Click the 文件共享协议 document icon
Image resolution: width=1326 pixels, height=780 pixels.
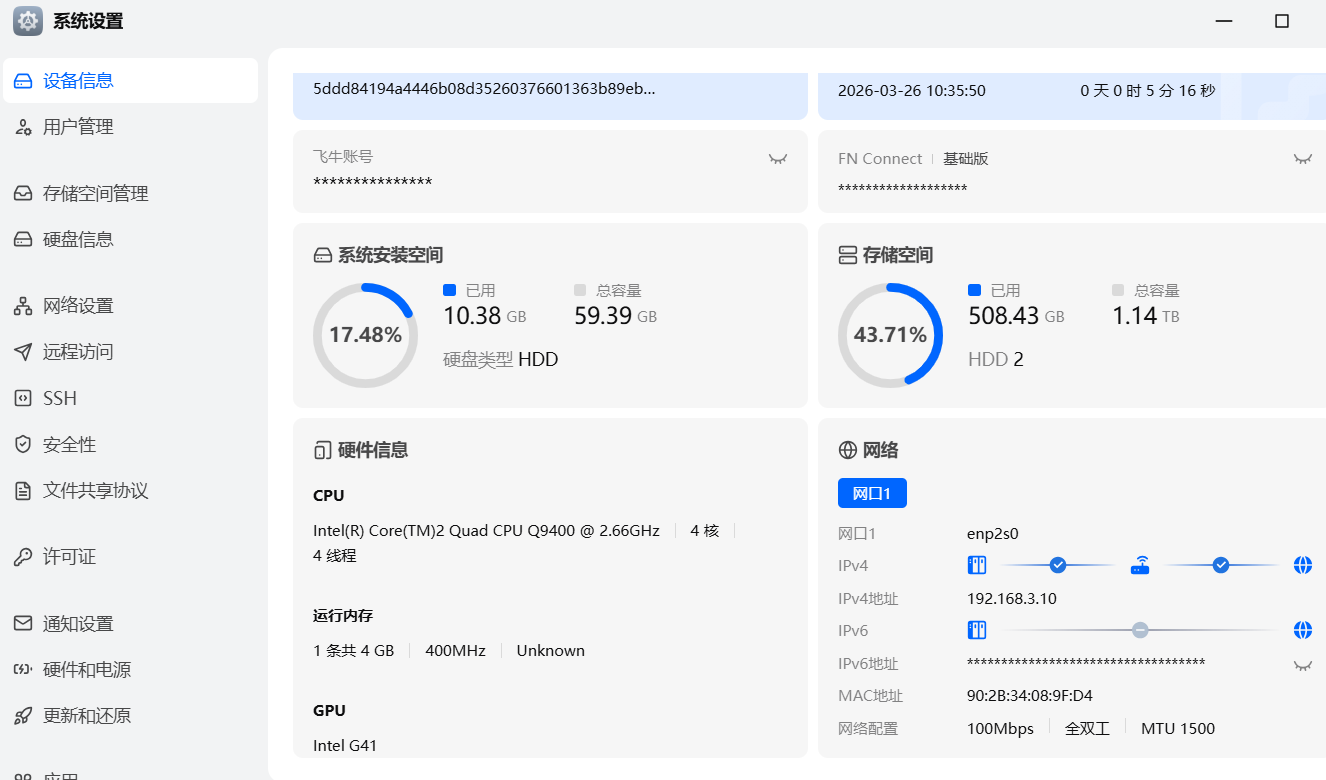point(23,490)
